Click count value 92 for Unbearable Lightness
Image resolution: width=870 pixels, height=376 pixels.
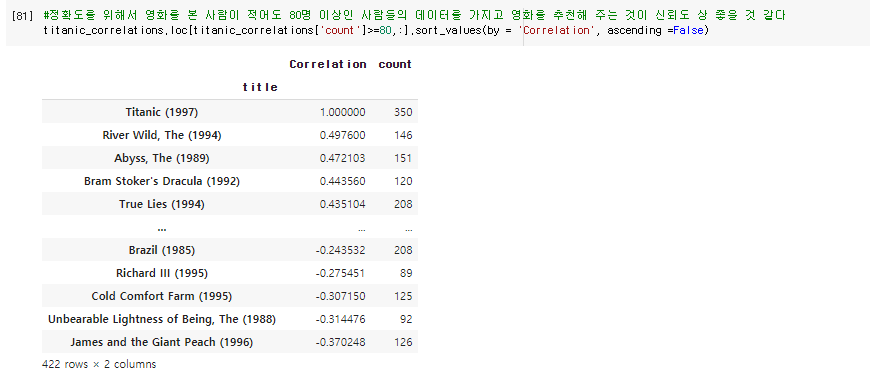406,319
